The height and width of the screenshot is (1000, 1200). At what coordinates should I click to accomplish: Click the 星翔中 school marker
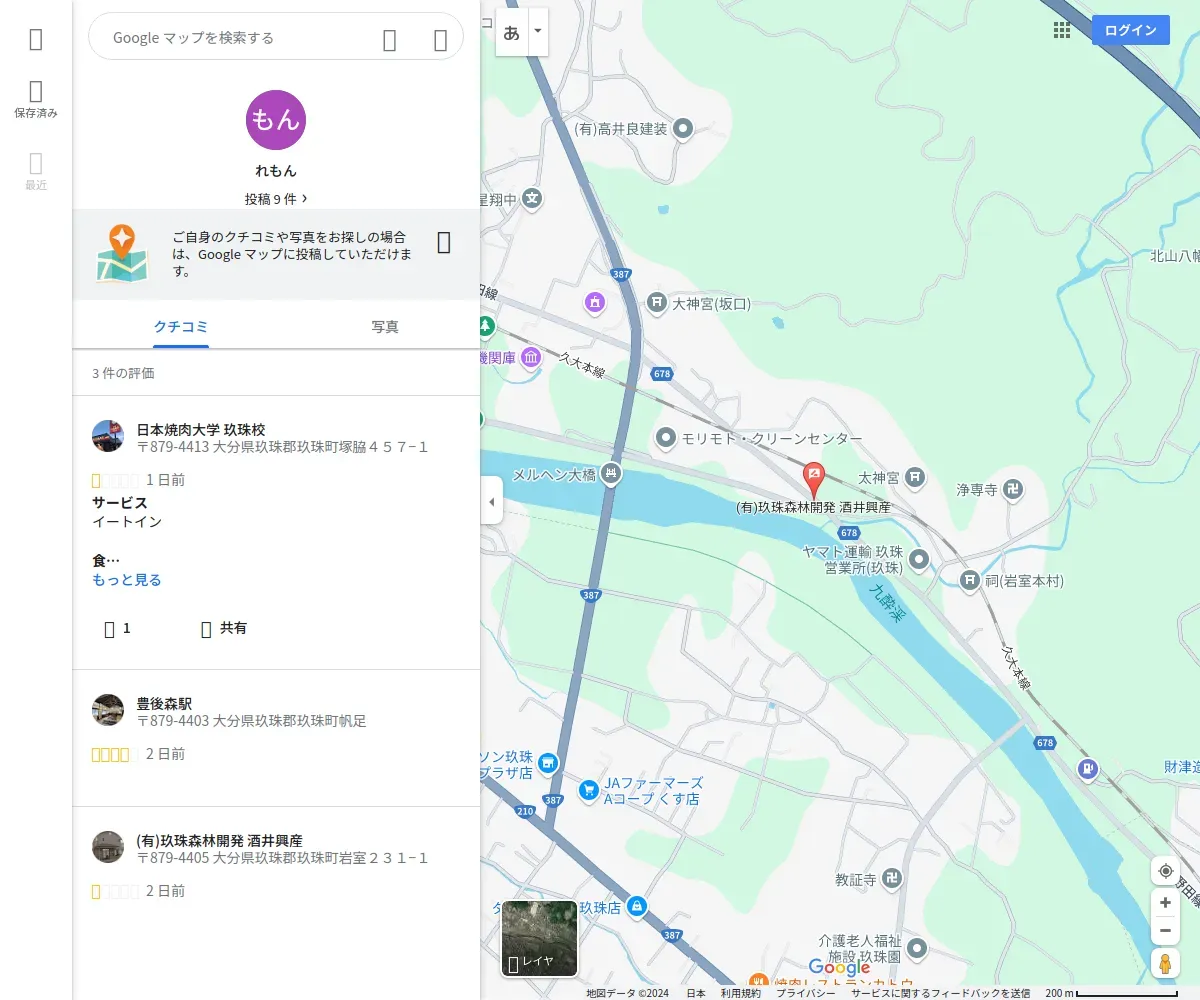[x=533, y=199]
